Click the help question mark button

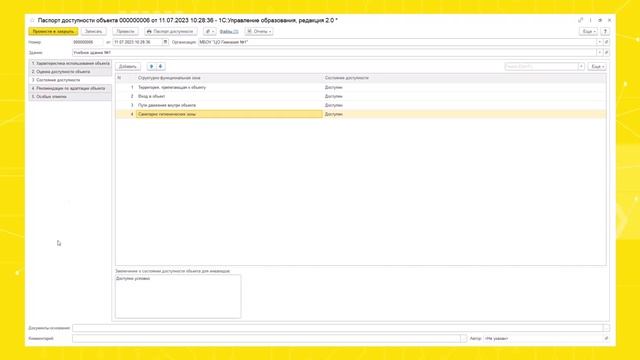(605, 31)
